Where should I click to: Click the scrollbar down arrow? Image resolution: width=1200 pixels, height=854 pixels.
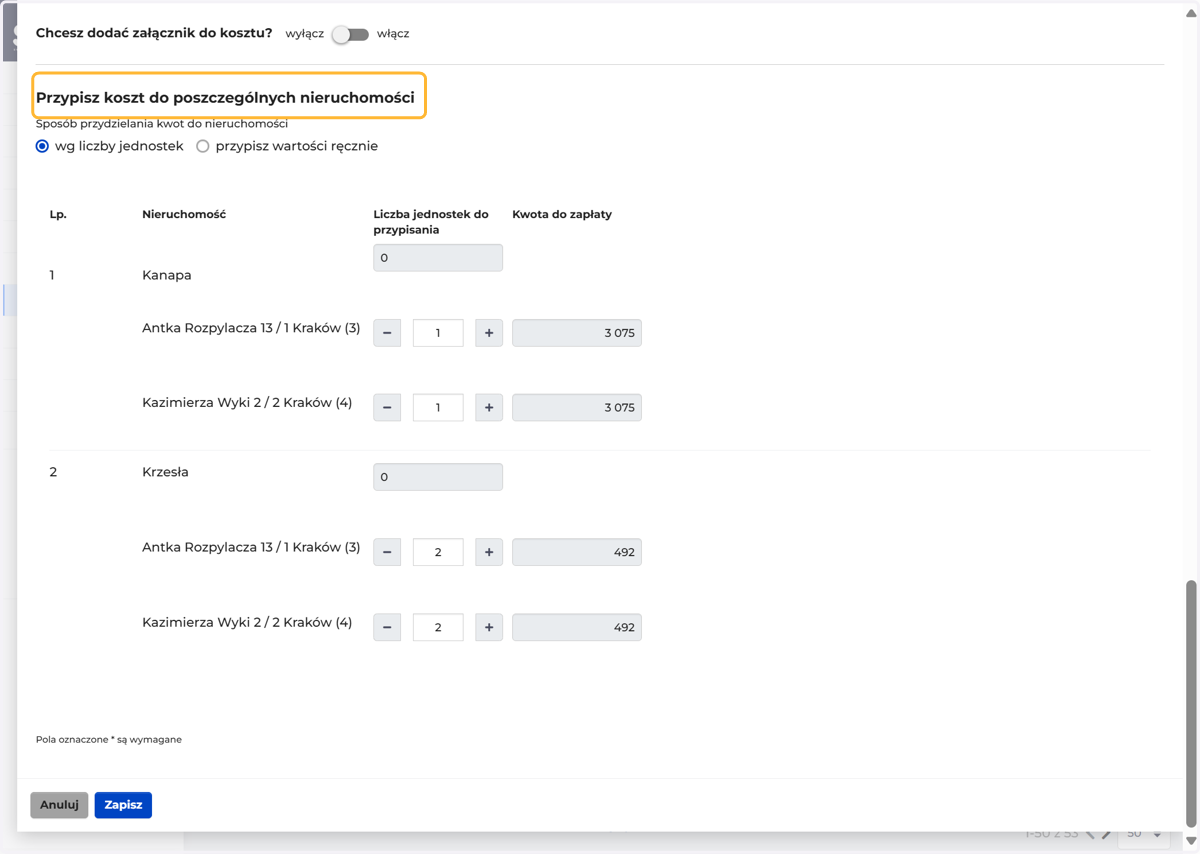[1191, 841]
